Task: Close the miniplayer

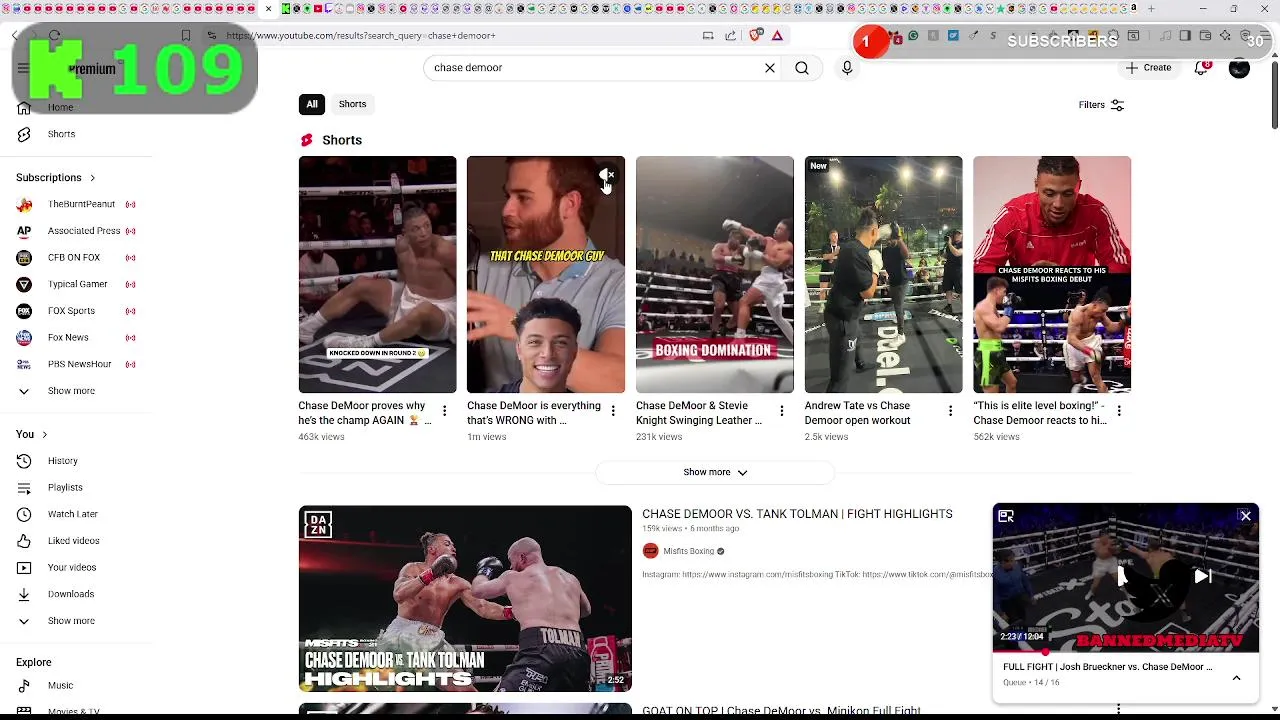Action: tap(1245, 517)
